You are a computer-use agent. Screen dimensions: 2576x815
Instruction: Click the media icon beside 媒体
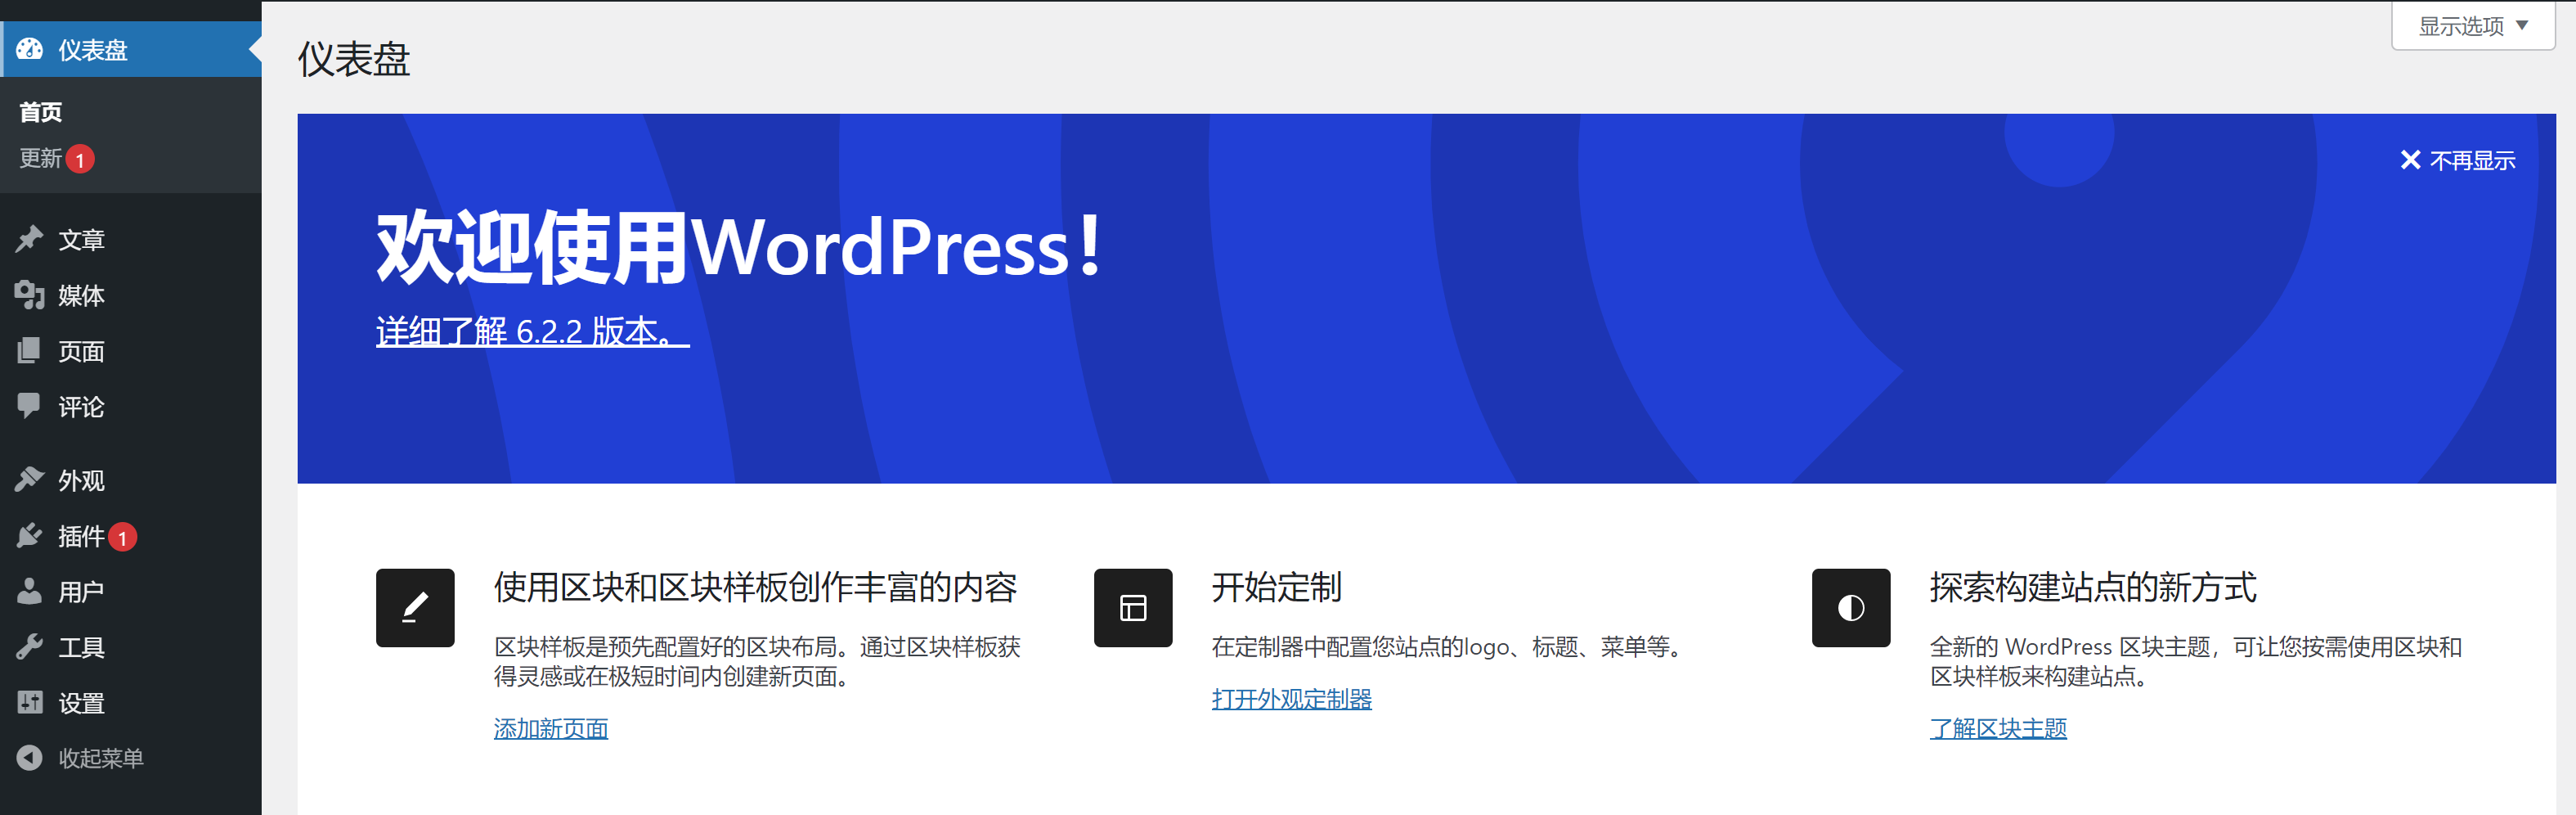point(30,295)
